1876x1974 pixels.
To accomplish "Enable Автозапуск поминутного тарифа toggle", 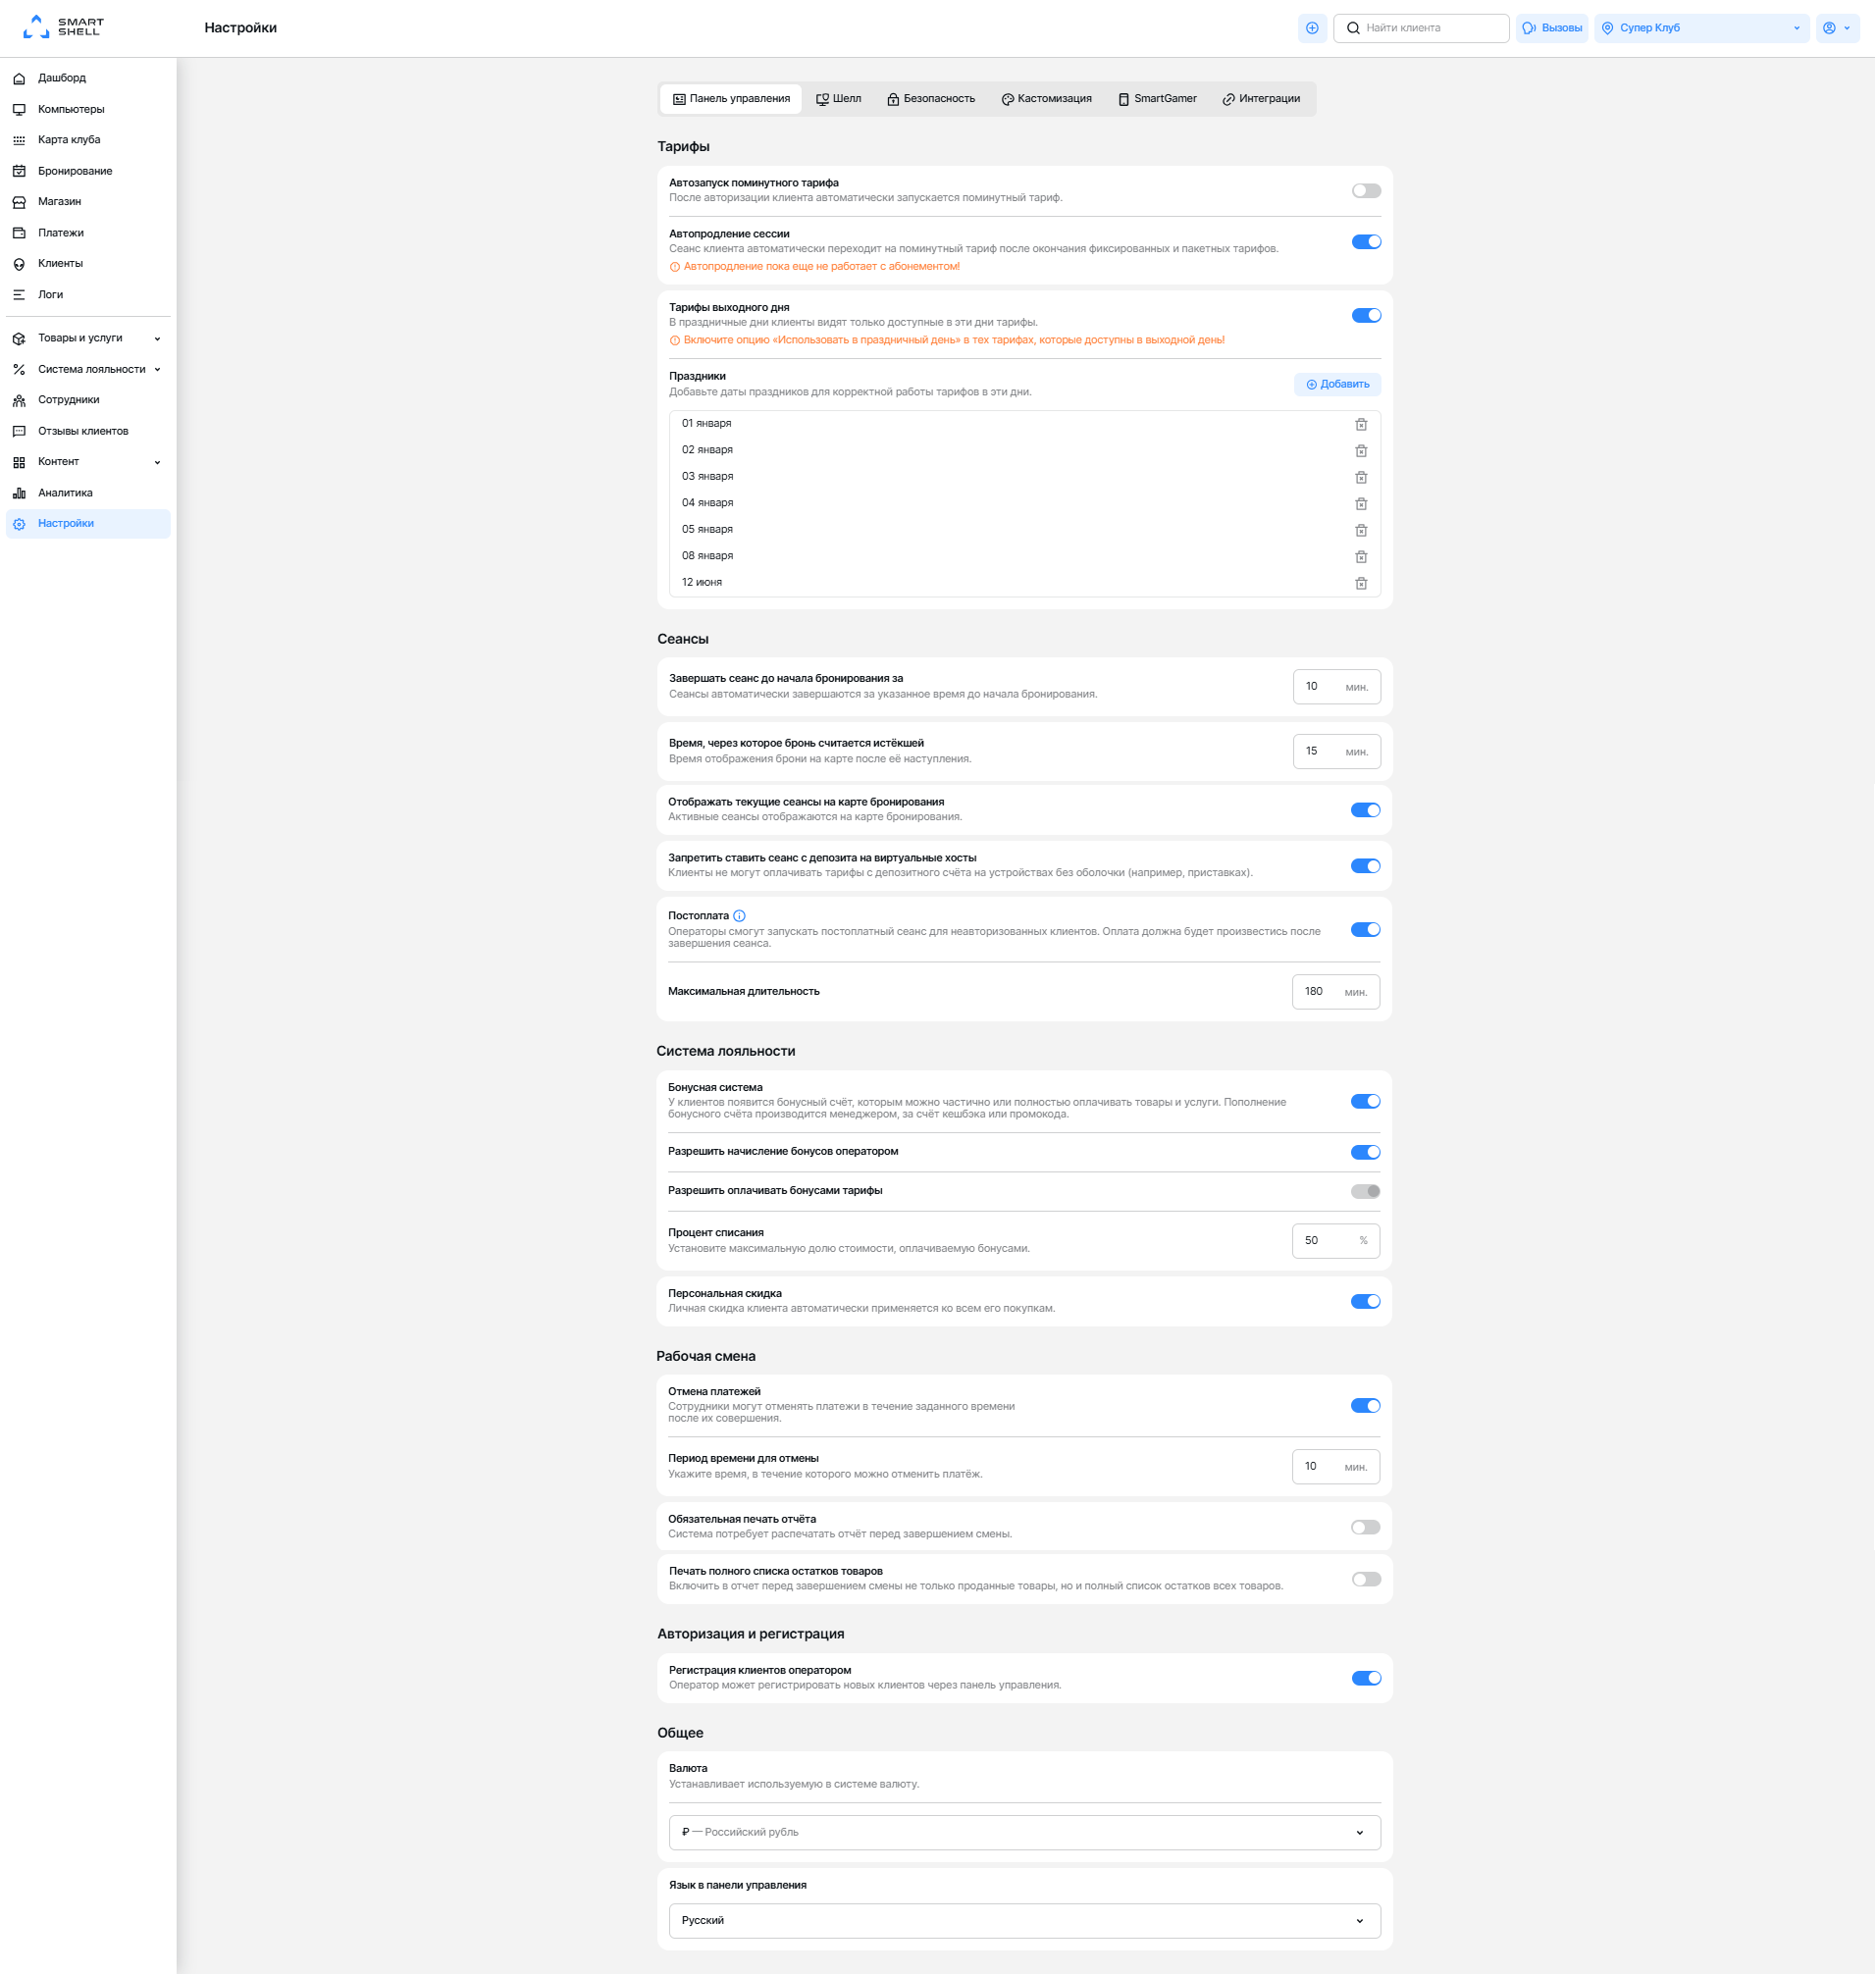I will (x=1366, y=191).
